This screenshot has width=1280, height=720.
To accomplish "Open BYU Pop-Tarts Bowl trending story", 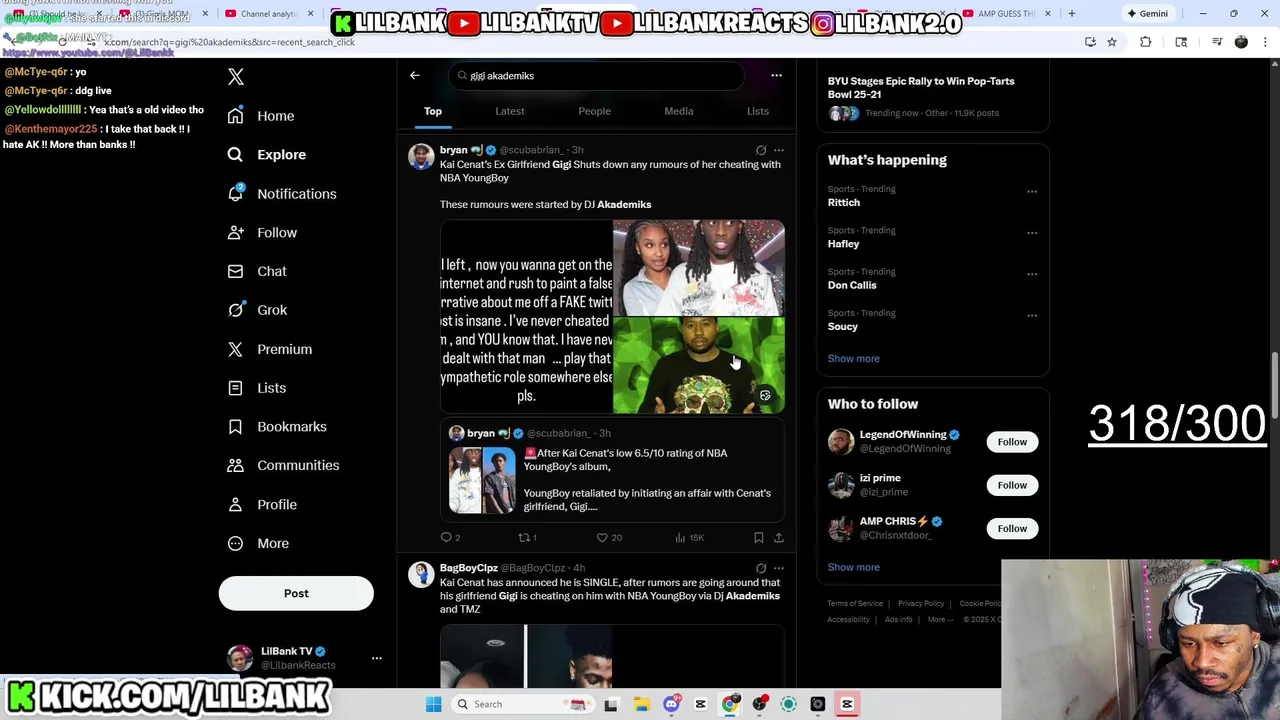I will [x=933, y=96].
